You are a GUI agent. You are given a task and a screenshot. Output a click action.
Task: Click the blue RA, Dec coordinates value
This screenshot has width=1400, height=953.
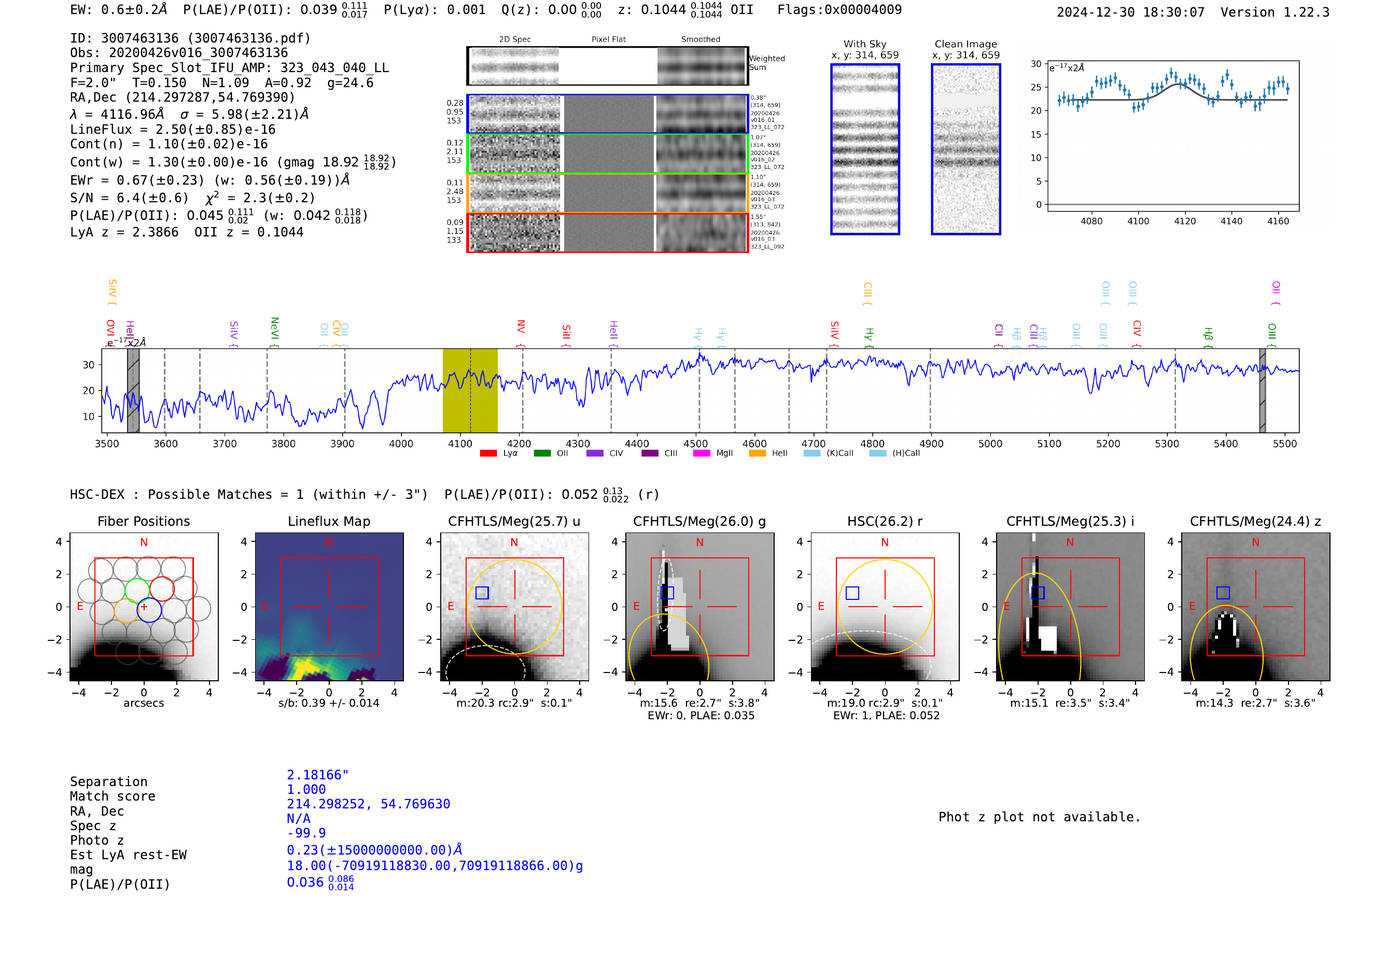coord(369,804)
